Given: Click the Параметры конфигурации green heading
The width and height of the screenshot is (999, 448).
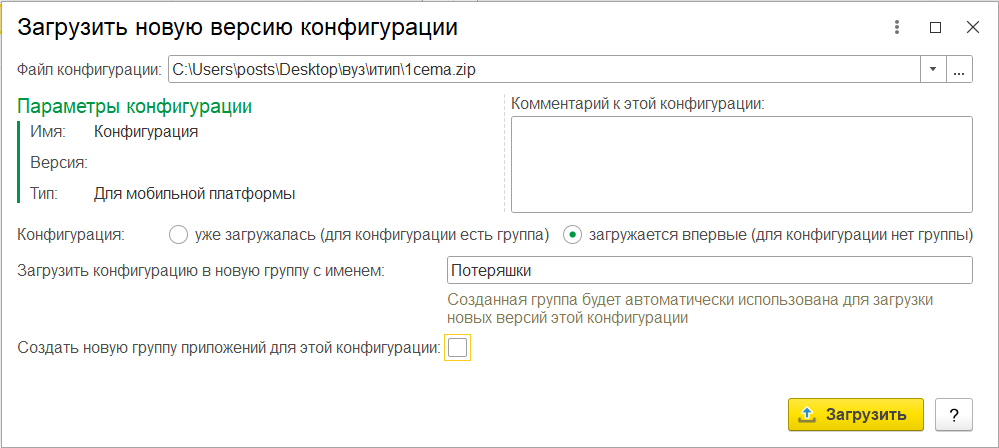Looking at the screenshot, I should coord(134,106).
